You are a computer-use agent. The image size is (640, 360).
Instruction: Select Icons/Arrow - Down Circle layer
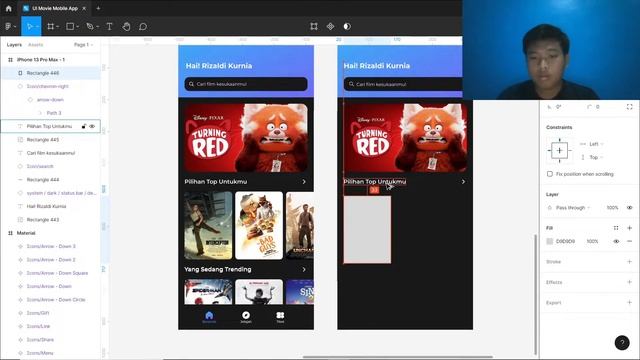tap(56, 300)
